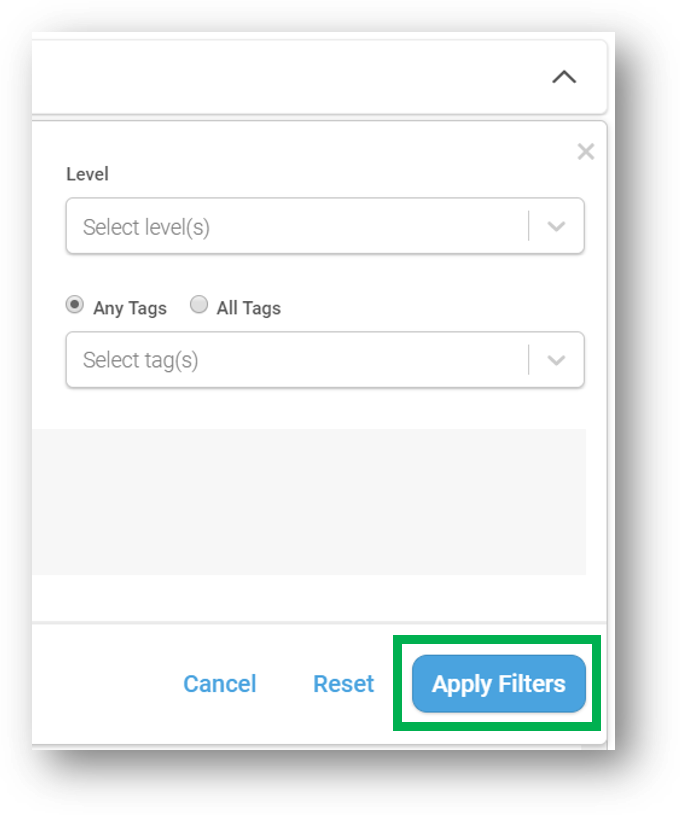Click white space below the tags field
The height and width of the screenshot is (815, 680).
coord(309,409)
